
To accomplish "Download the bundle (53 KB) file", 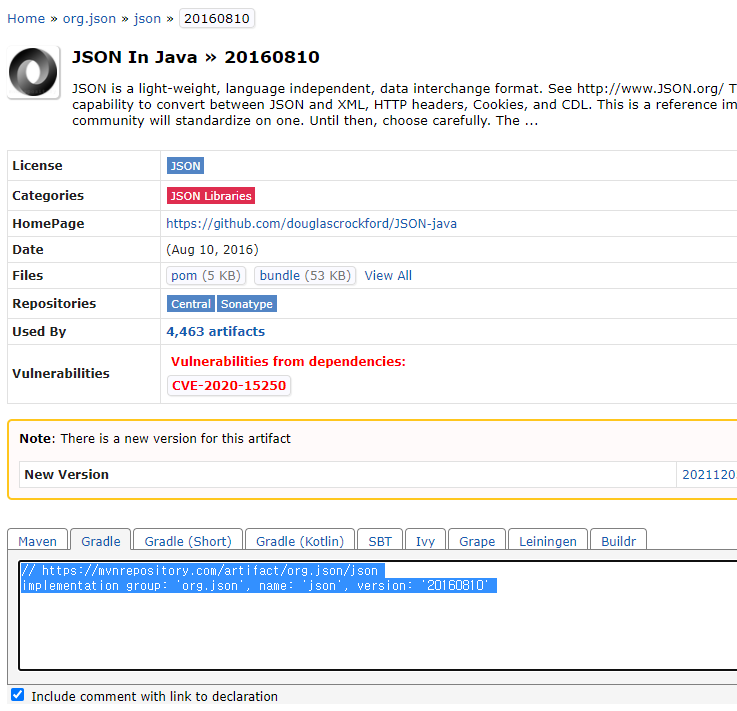I will point(305,275).
